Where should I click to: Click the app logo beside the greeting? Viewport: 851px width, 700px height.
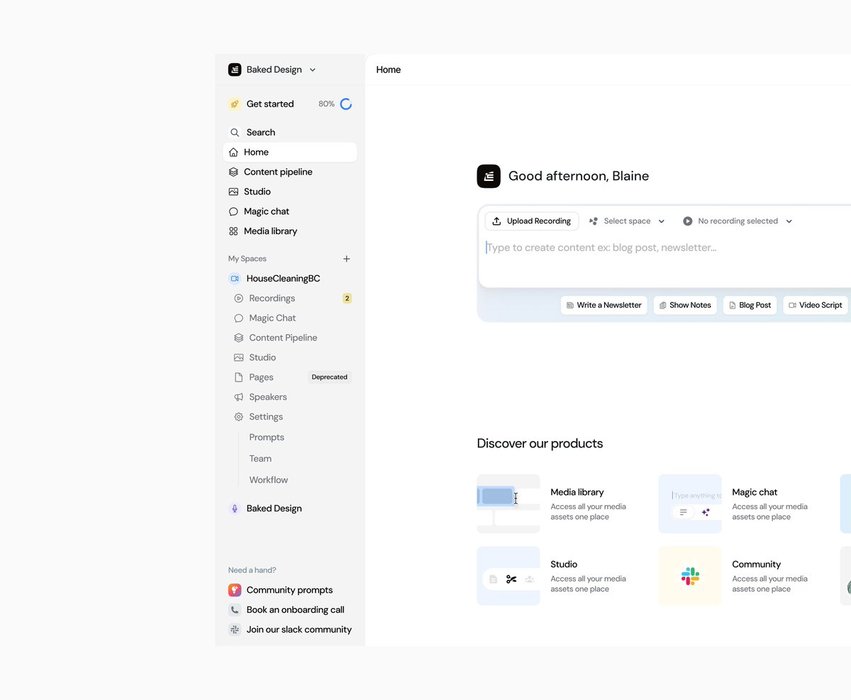[x=488, y=176]
